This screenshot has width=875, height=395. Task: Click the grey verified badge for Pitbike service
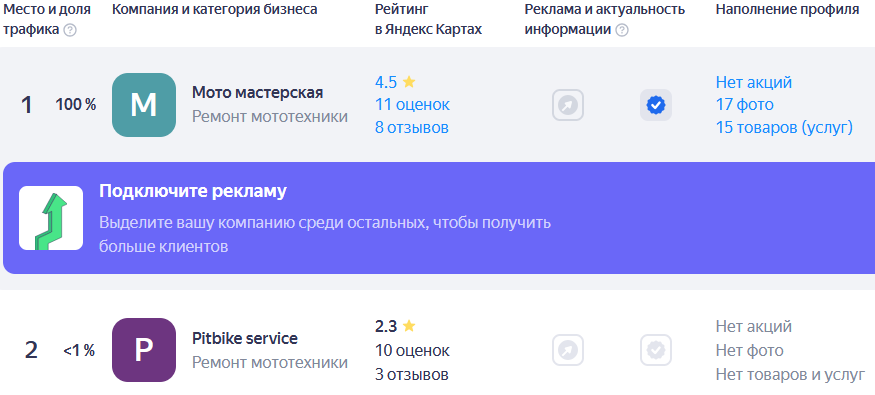point(656,350)
